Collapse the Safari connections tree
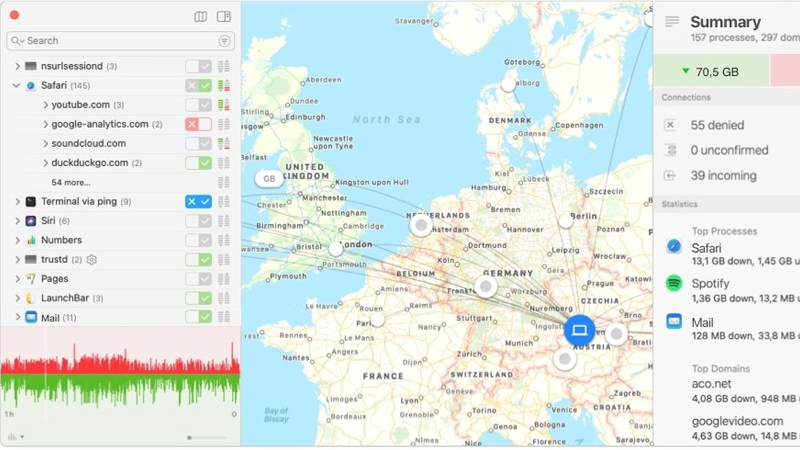Viewport: 800px width, 450px height. (x=17, y=86)
